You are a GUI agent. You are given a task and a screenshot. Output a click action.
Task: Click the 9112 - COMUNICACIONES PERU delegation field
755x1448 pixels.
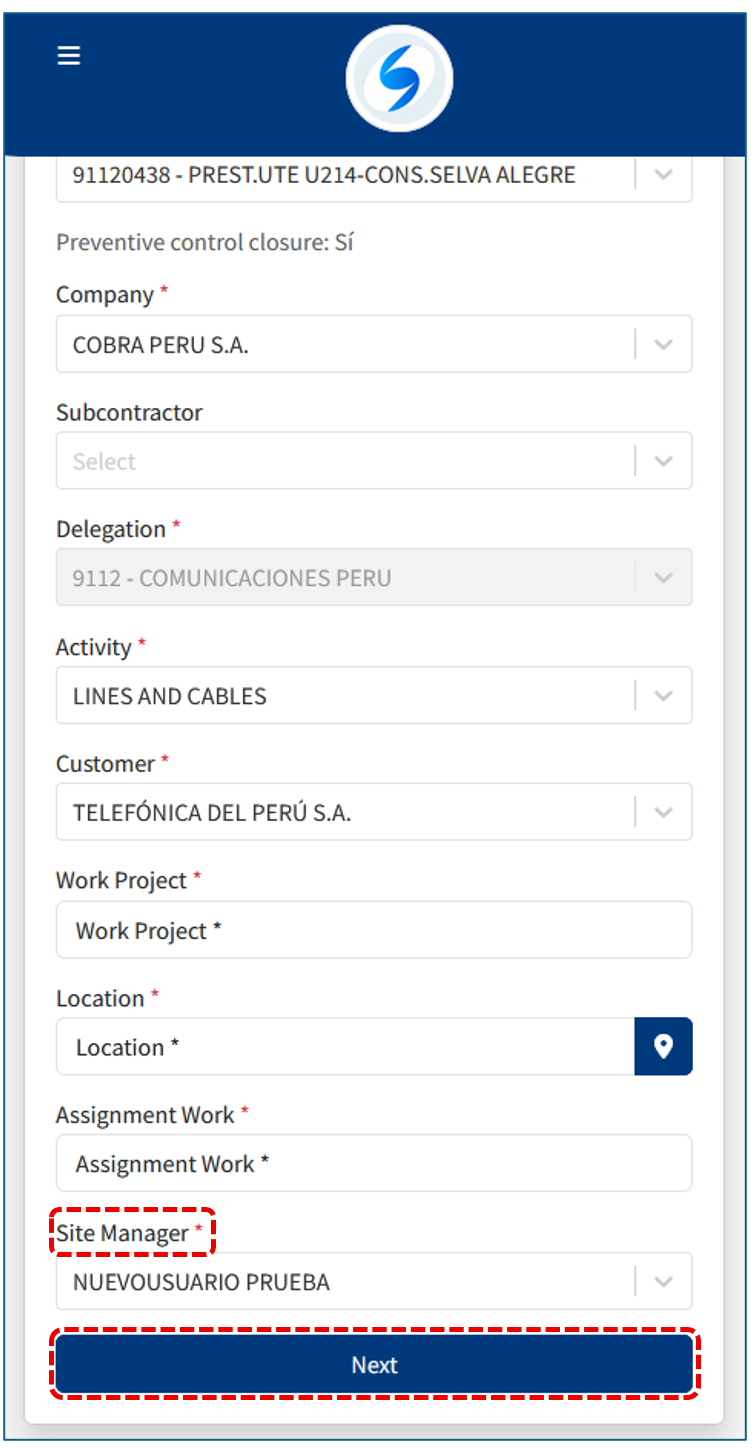(232, 578)
